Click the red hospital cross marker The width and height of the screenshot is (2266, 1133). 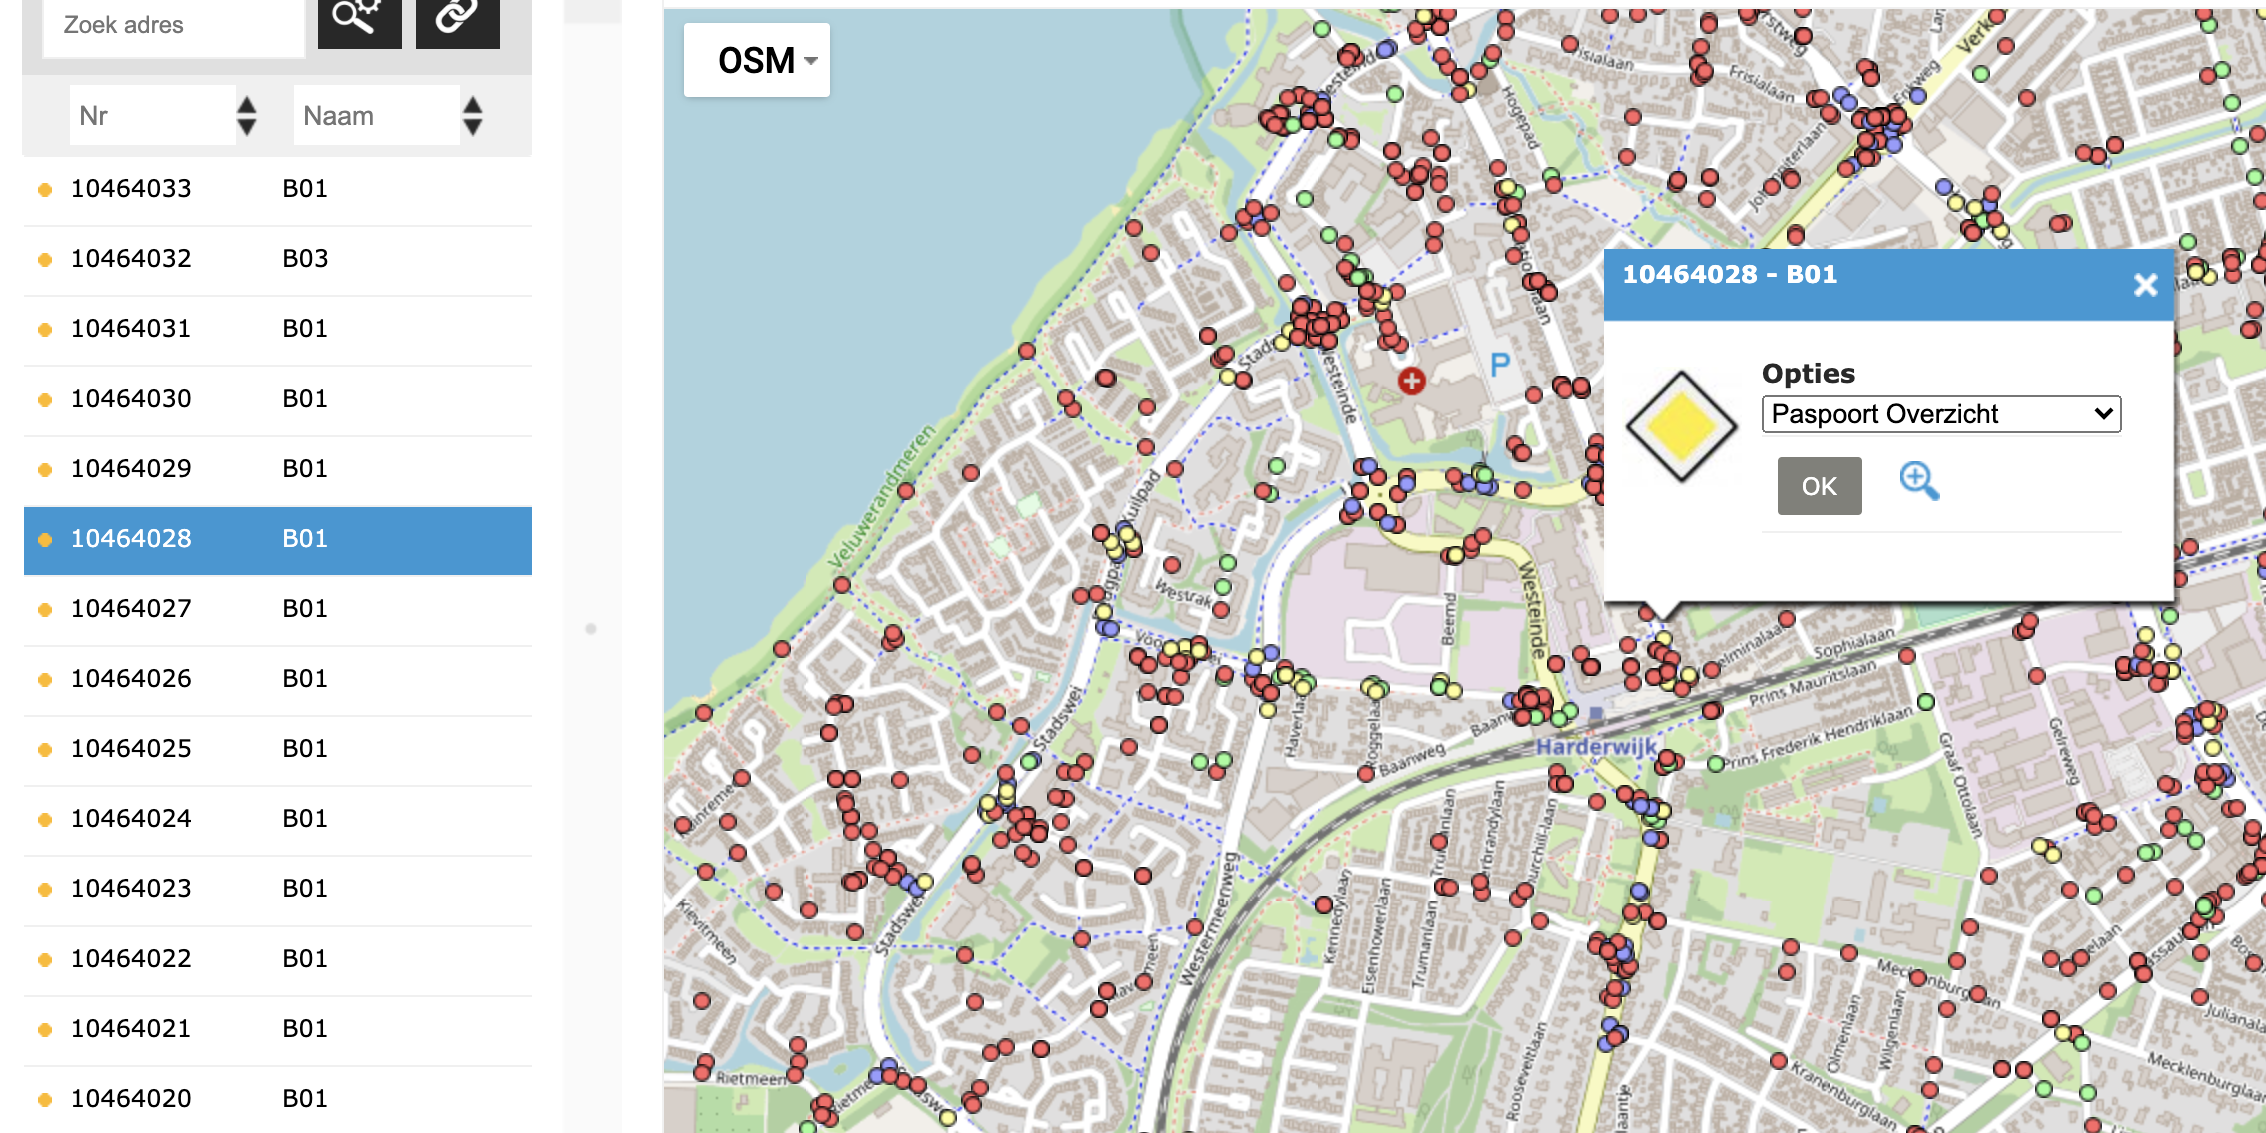coord(1411,380)
